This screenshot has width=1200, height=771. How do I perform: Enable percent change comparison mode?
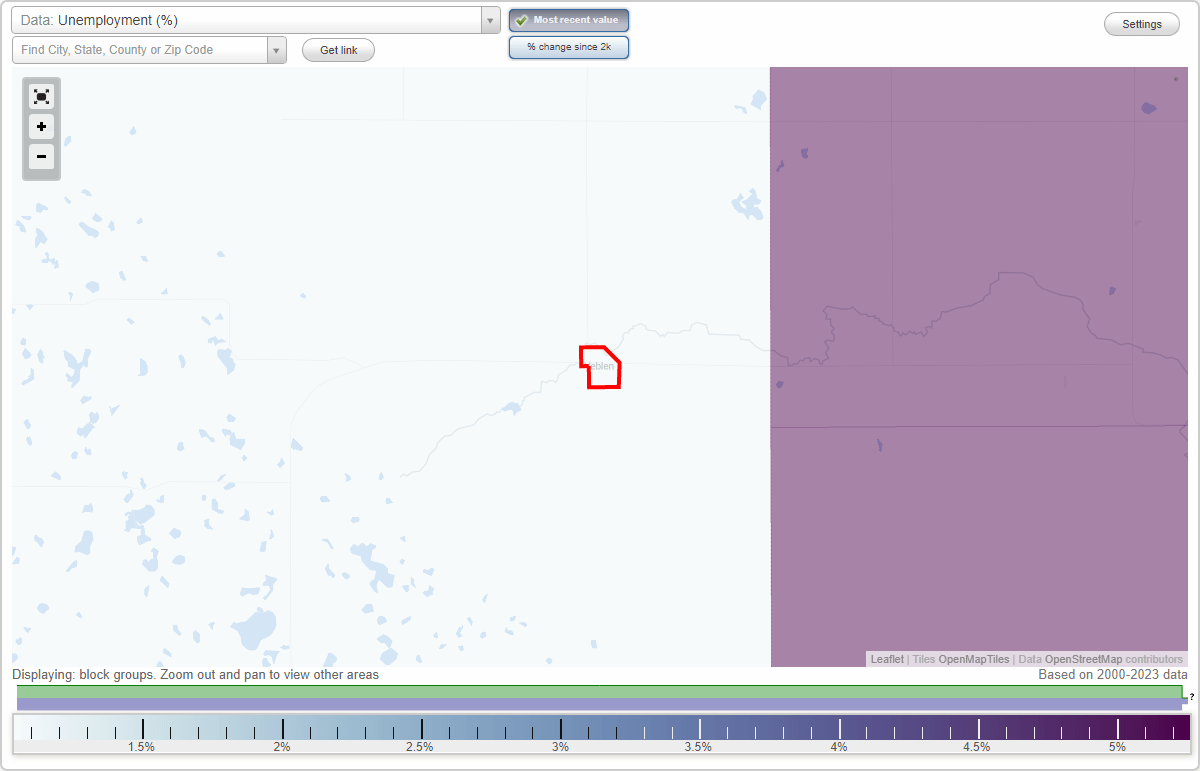point(569,46)
